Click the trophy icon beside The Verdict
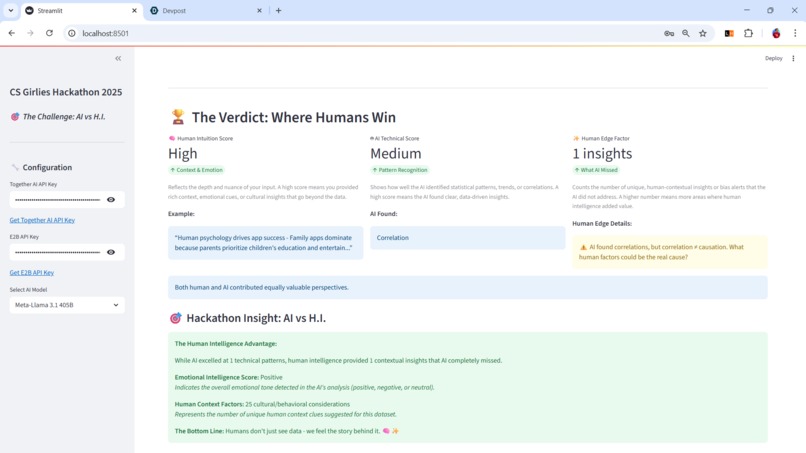Screen dimensions: 806x453 [178, 117]
